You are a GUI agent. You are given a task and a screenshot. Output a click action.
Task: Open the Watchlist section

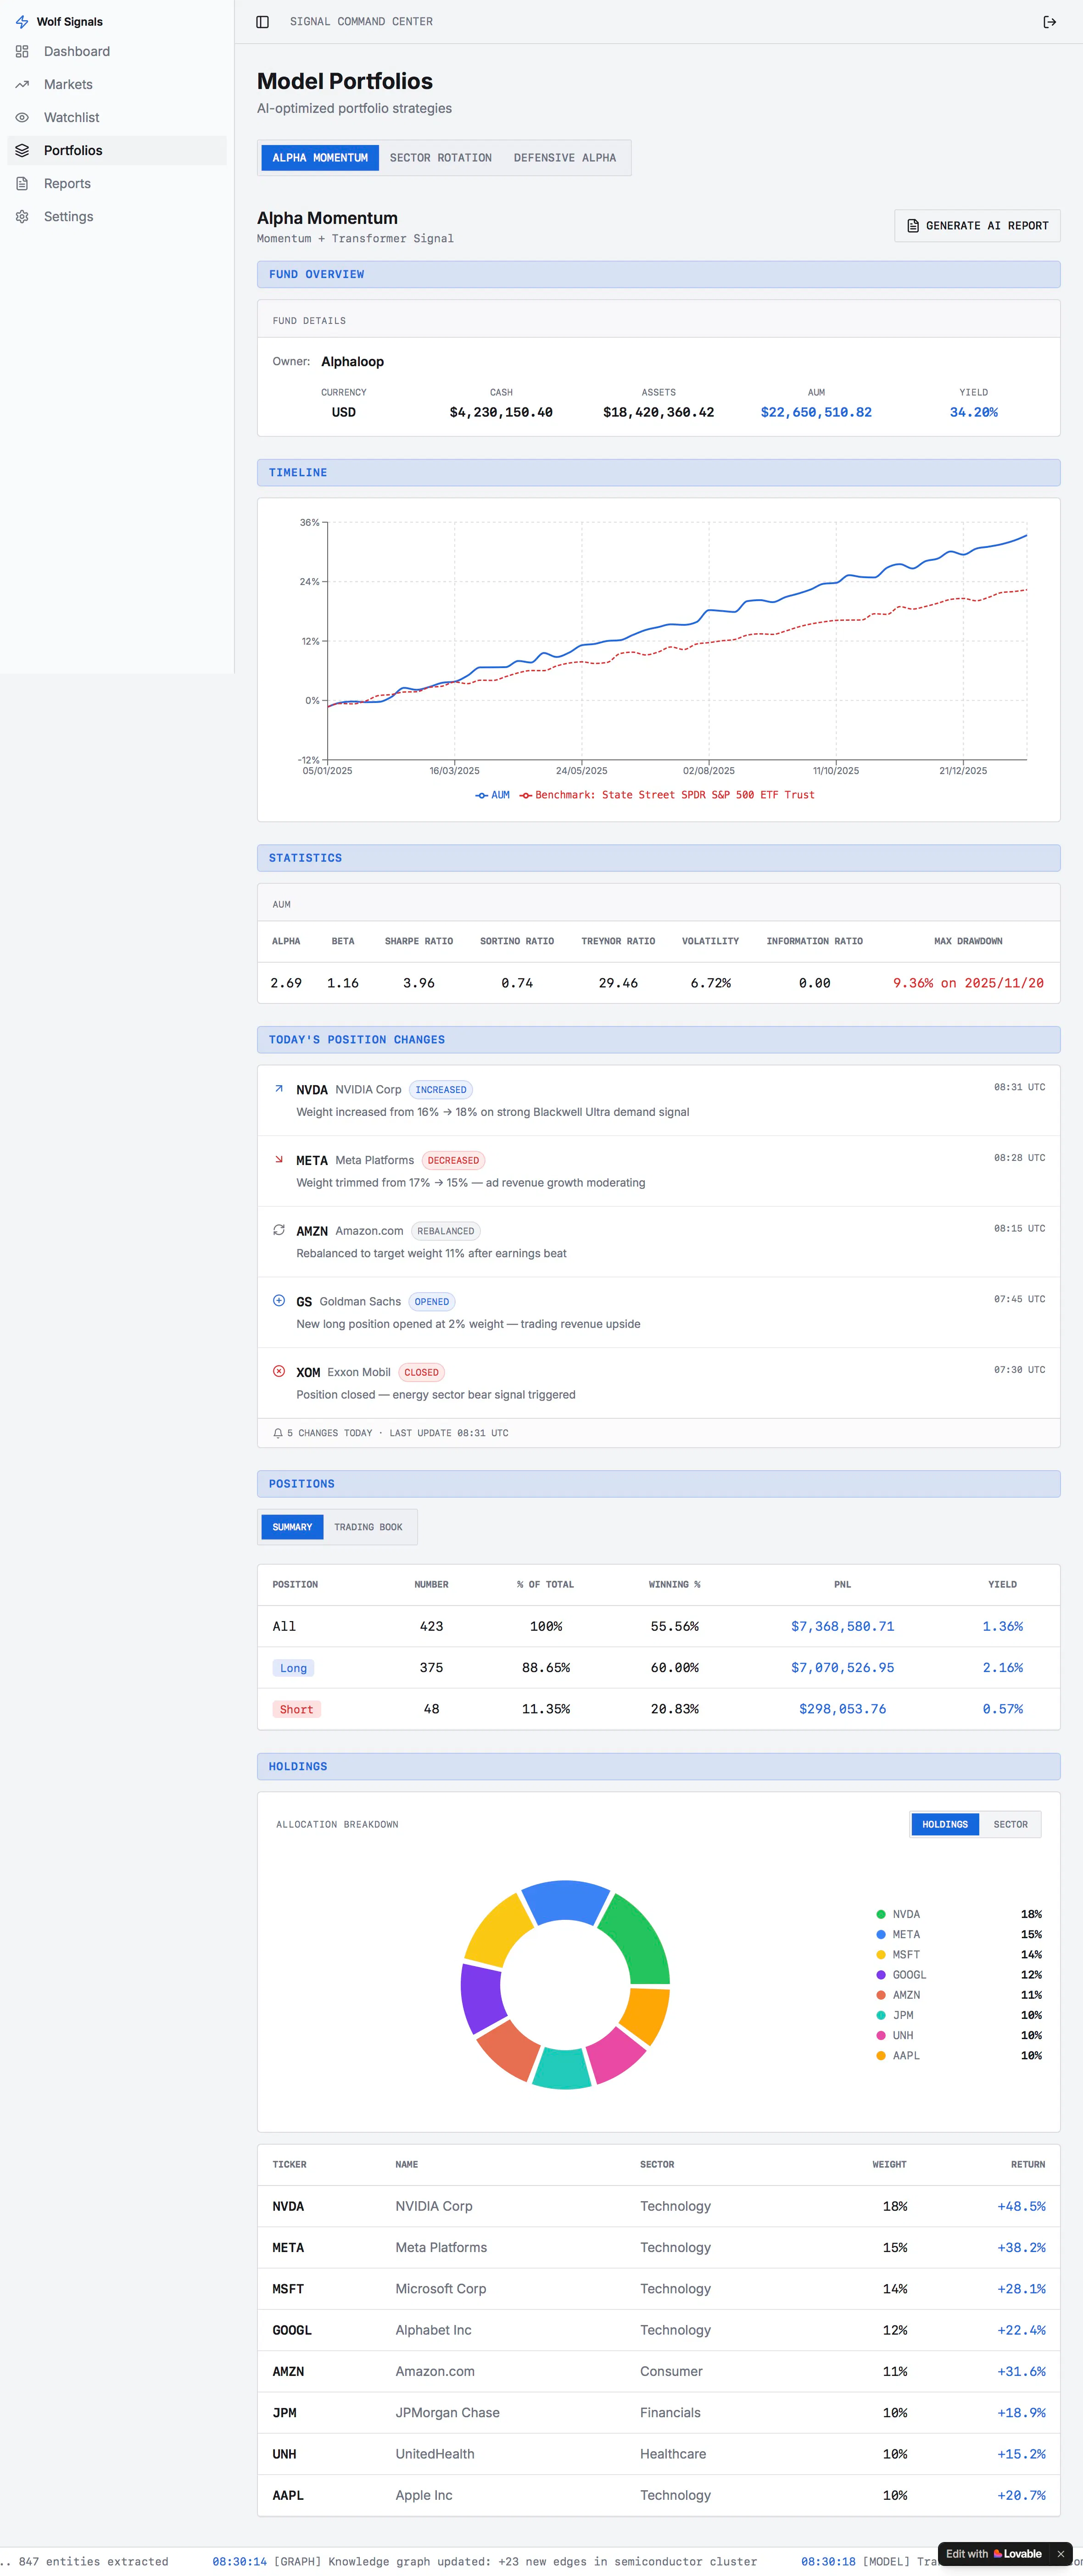tap(117, 118)
